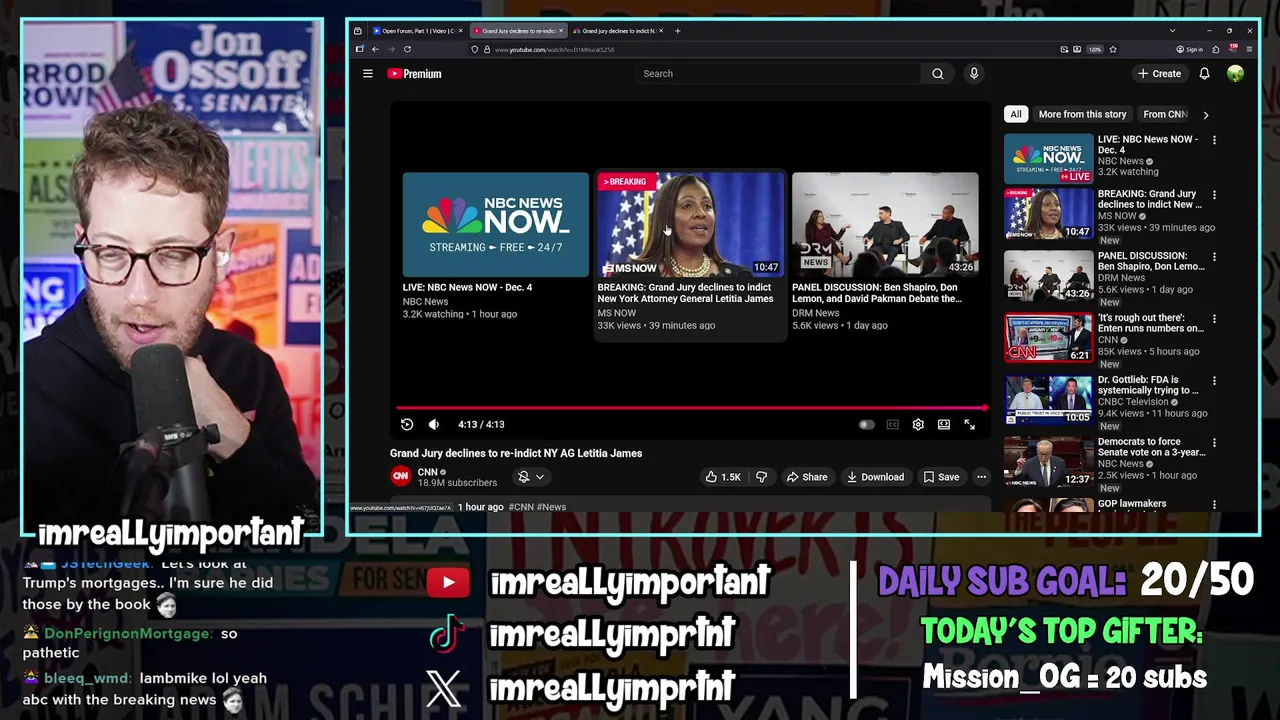This screenshot has height=720, width=1280.
Task: Open the MS NOW Letitia James endscreen thumbnail
Action: 691,224
